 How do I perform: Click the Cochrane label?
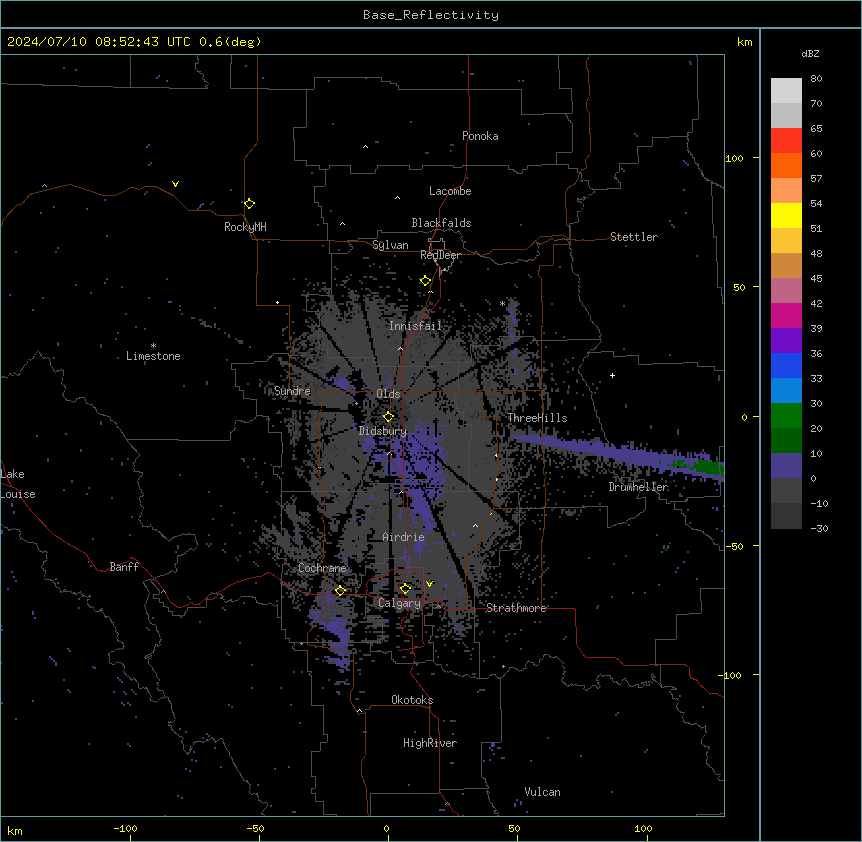(322, 568)
